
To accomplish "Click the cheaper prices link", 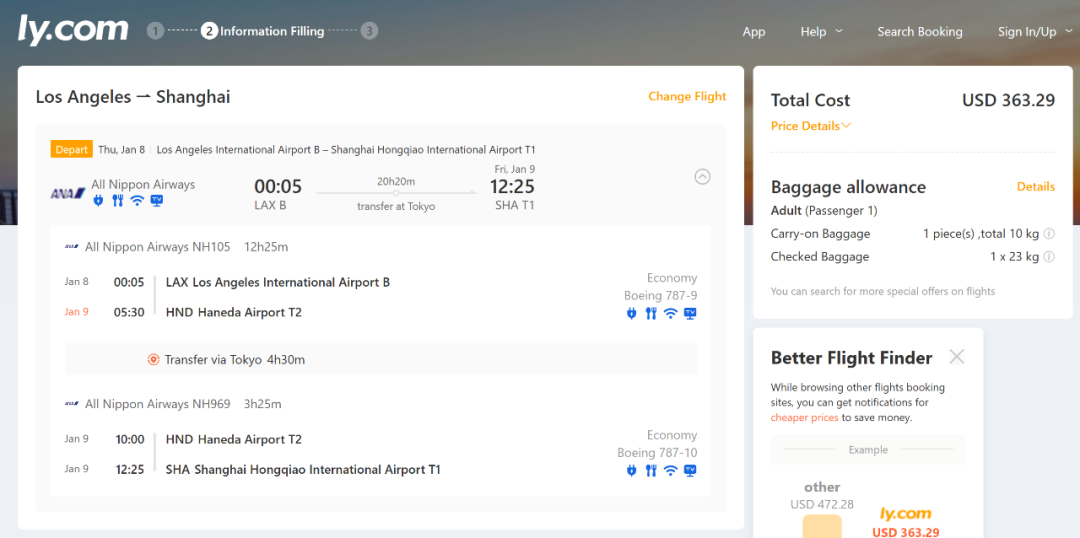I will pyautogui.click(x=804, y=418).
